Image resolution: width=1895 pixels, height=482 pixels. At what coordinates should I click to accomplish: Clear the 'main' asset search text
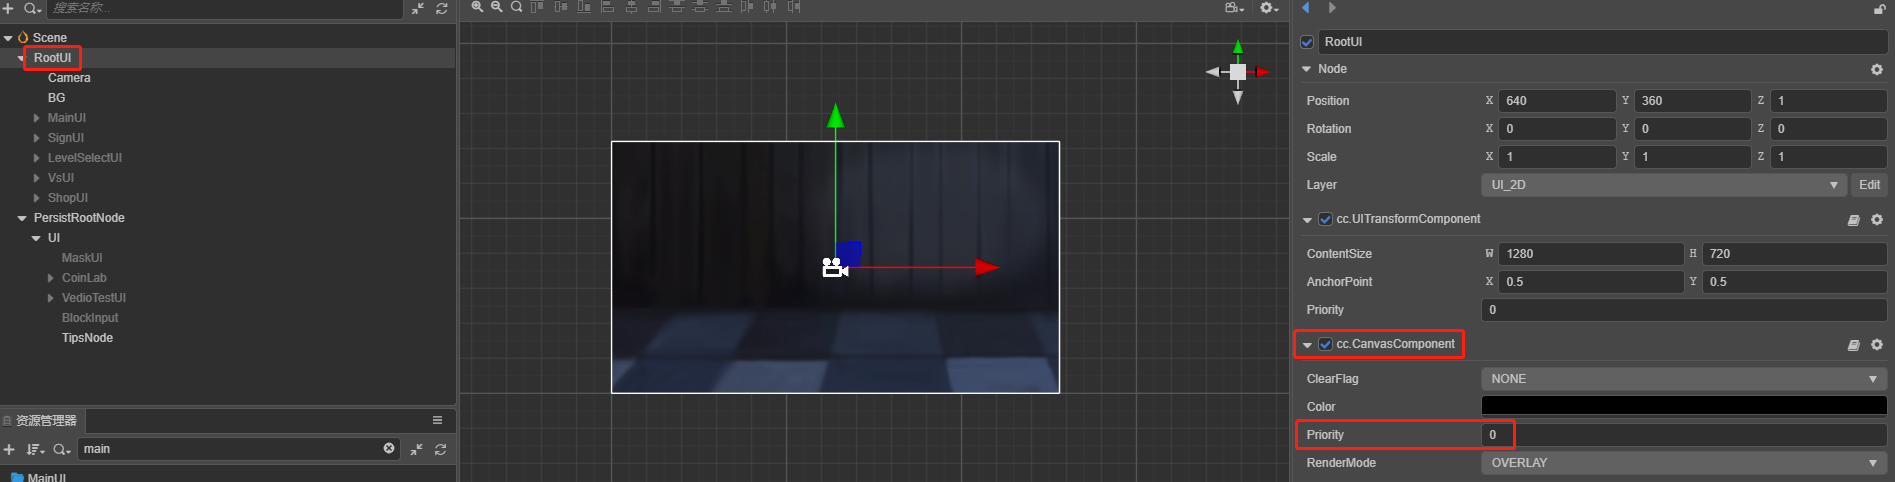tap(389, 448)
